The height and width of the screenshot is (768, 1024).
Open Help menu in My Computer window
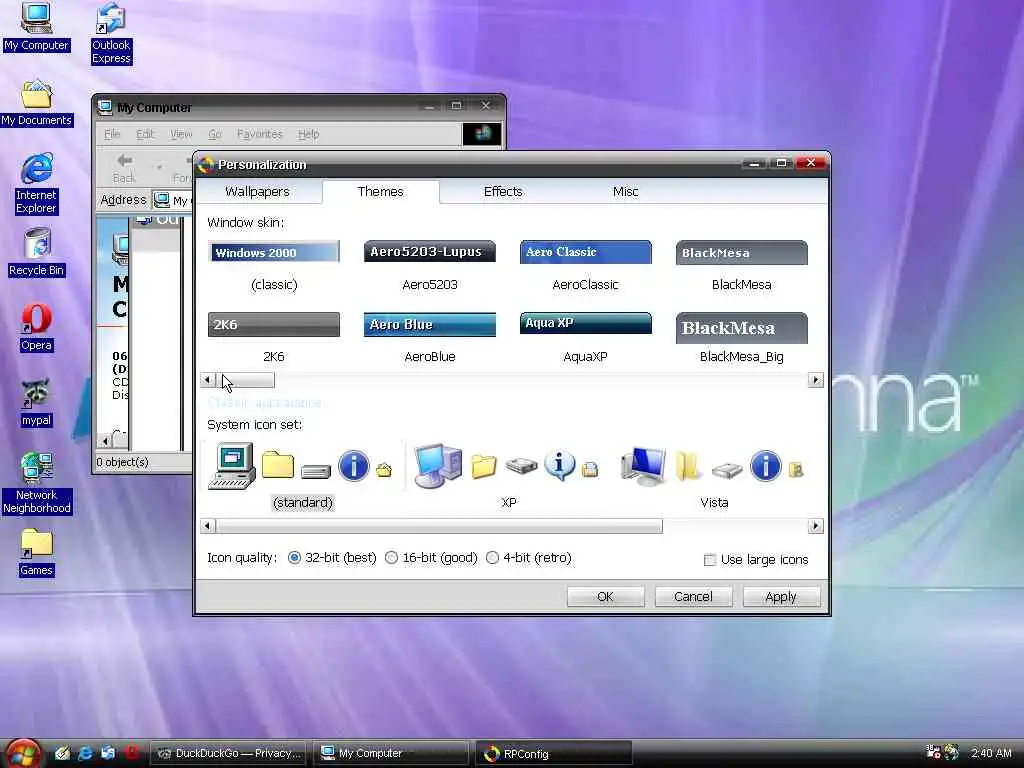point(308,134)
